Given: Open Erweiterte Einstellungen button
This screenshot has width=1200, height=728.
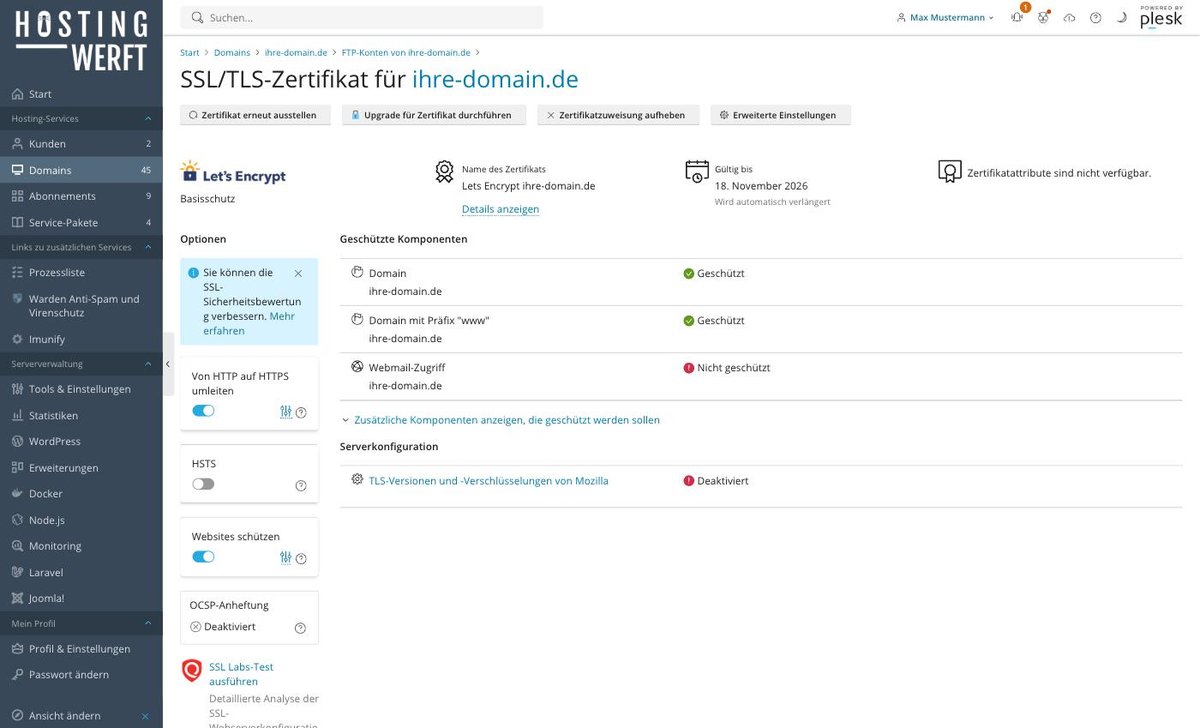Looking at the screenshot, I should click(x=780, y=115).
